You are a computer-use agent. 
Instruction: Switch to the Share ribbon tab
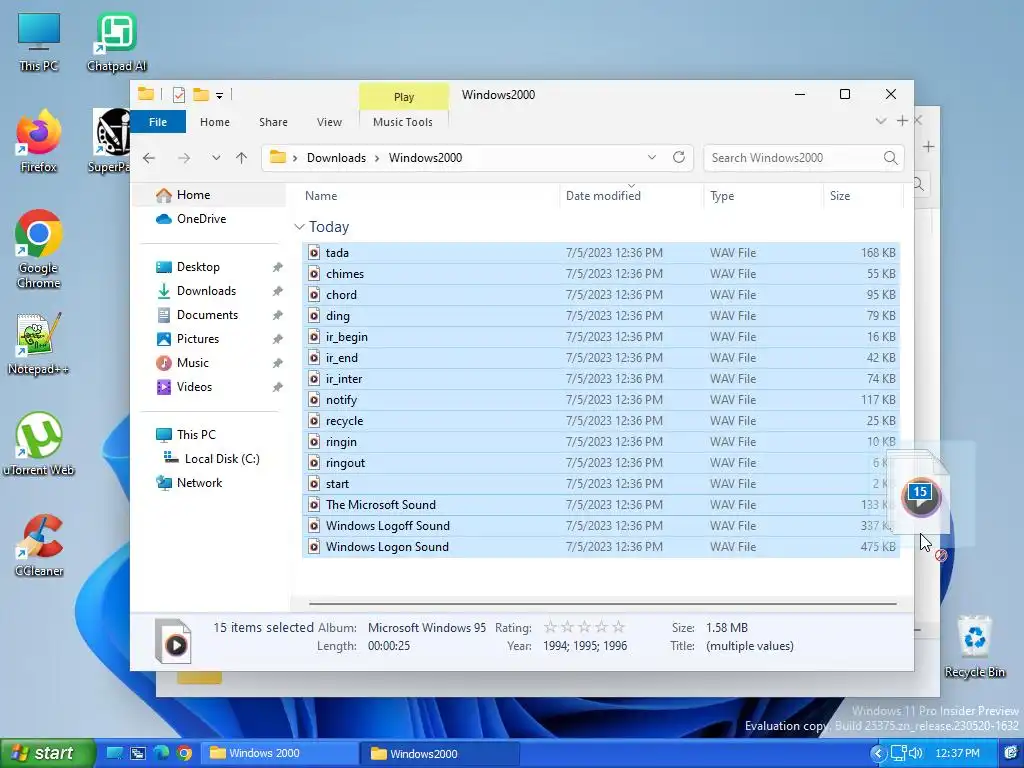(x=273, y=122)
